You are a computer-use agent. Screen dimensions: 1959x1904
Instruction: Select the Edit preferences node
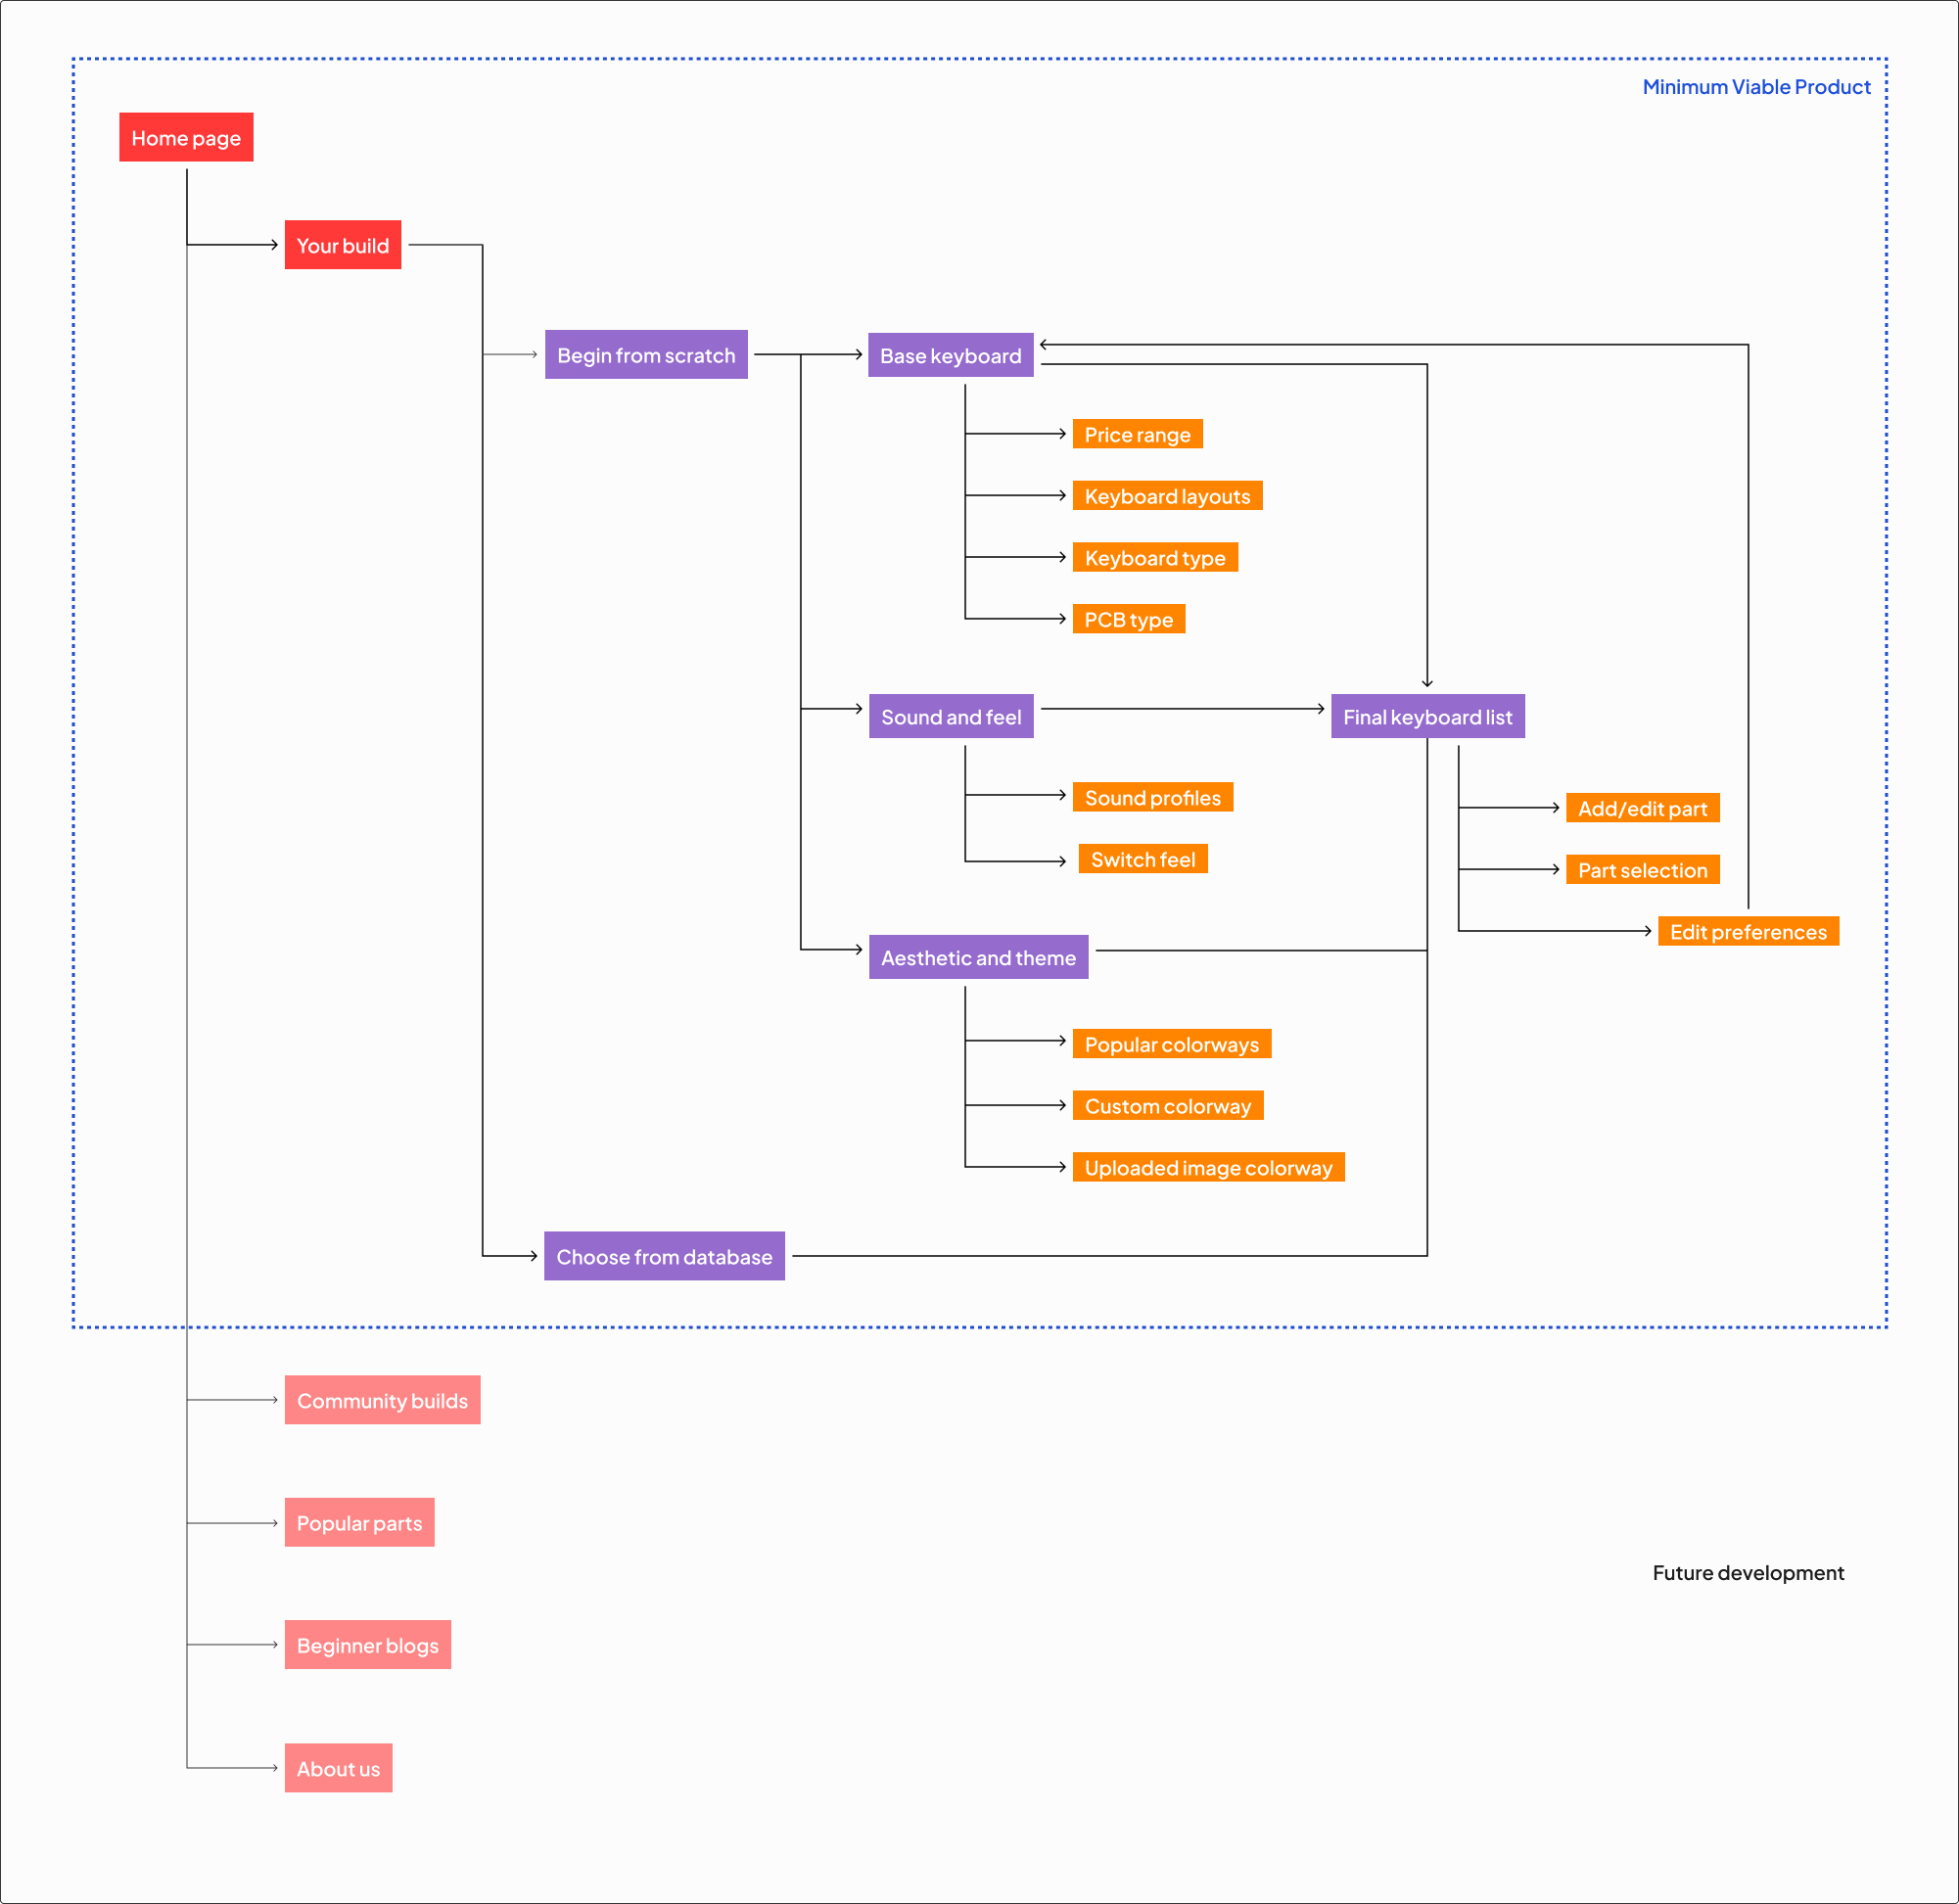point(1747,931)
